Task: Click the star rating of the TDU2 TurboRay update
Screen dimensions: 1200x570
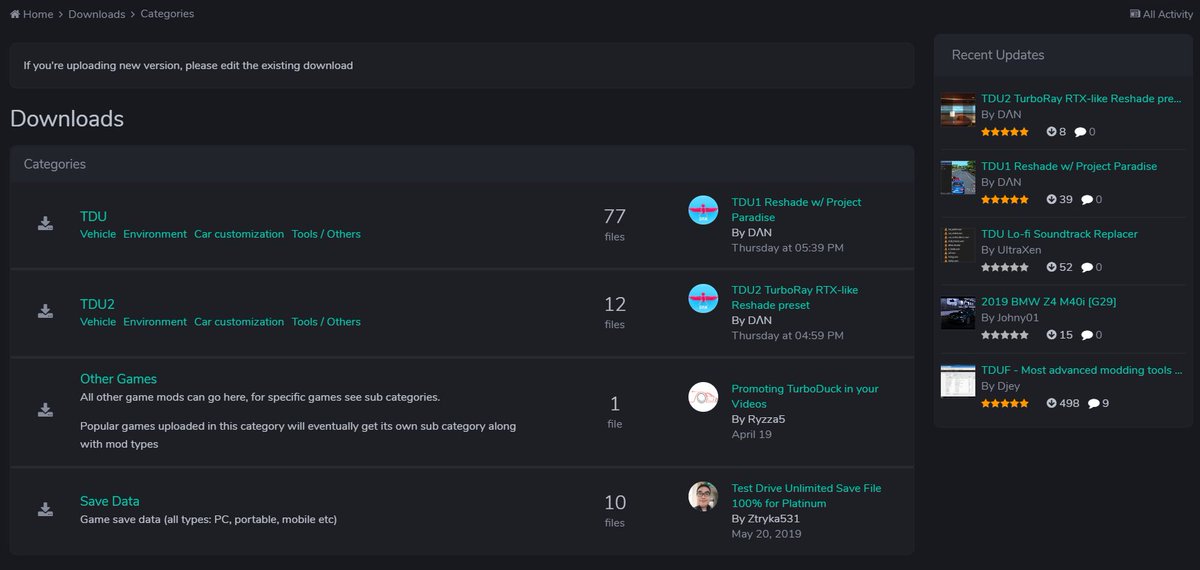Action: 1005,132
